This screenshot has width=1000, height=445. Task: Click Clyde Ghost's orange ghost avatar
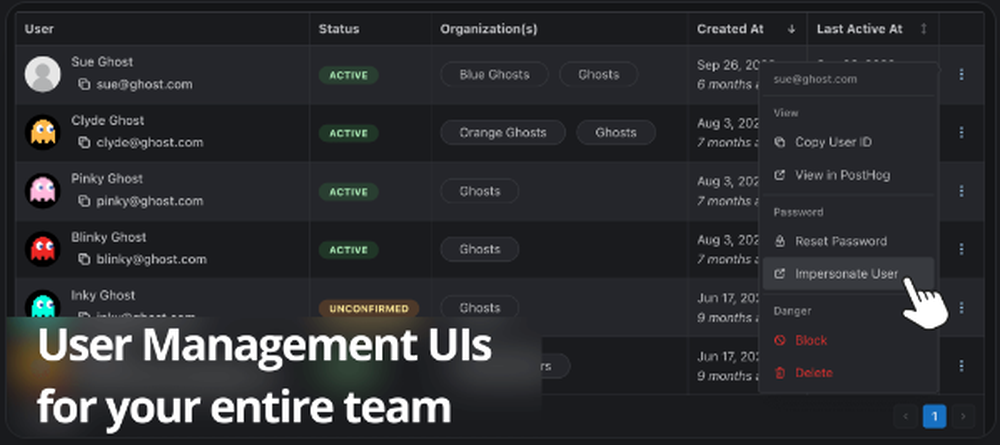(x=43, y=133)
